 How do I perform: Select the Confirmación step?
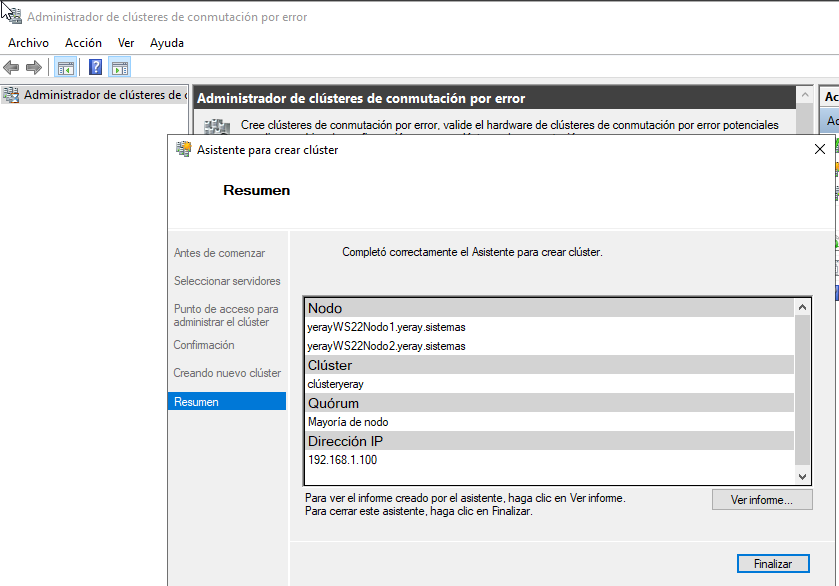coord(204,345)
